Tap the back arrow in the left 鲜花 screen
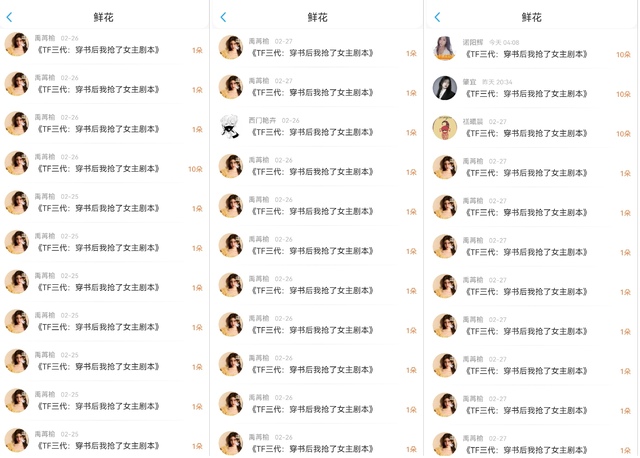Viewport: 640px width, 458px height. 9,17
